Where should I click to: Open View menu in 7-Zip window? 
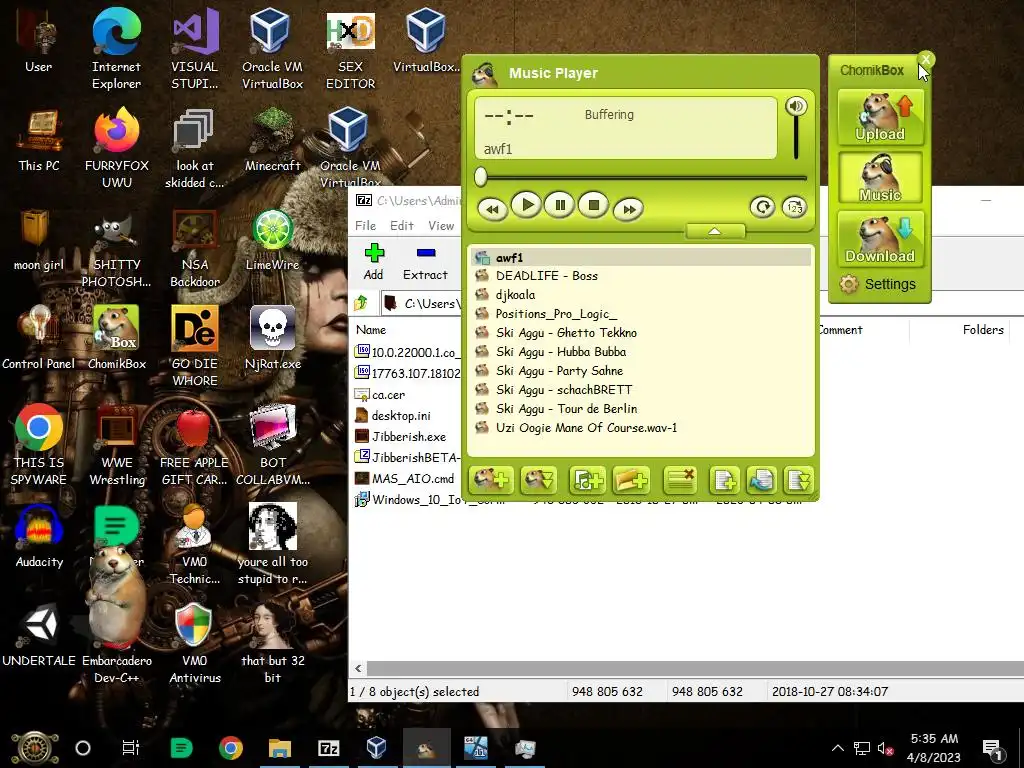pos(441,225)
